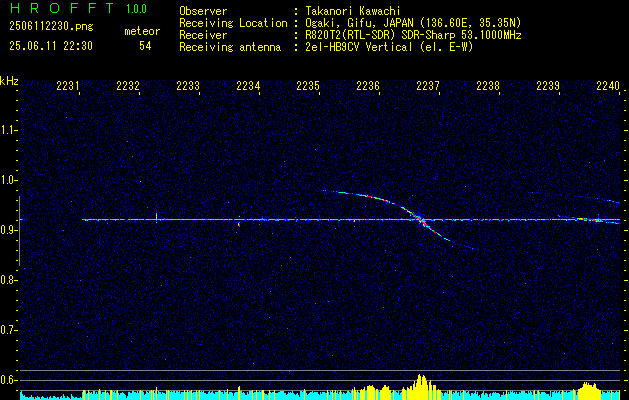Click the gray vertical range bar beside the frequency axis
Image resolution: width=629 pixels, height=400 pixels.
click(x=19, y=231)
